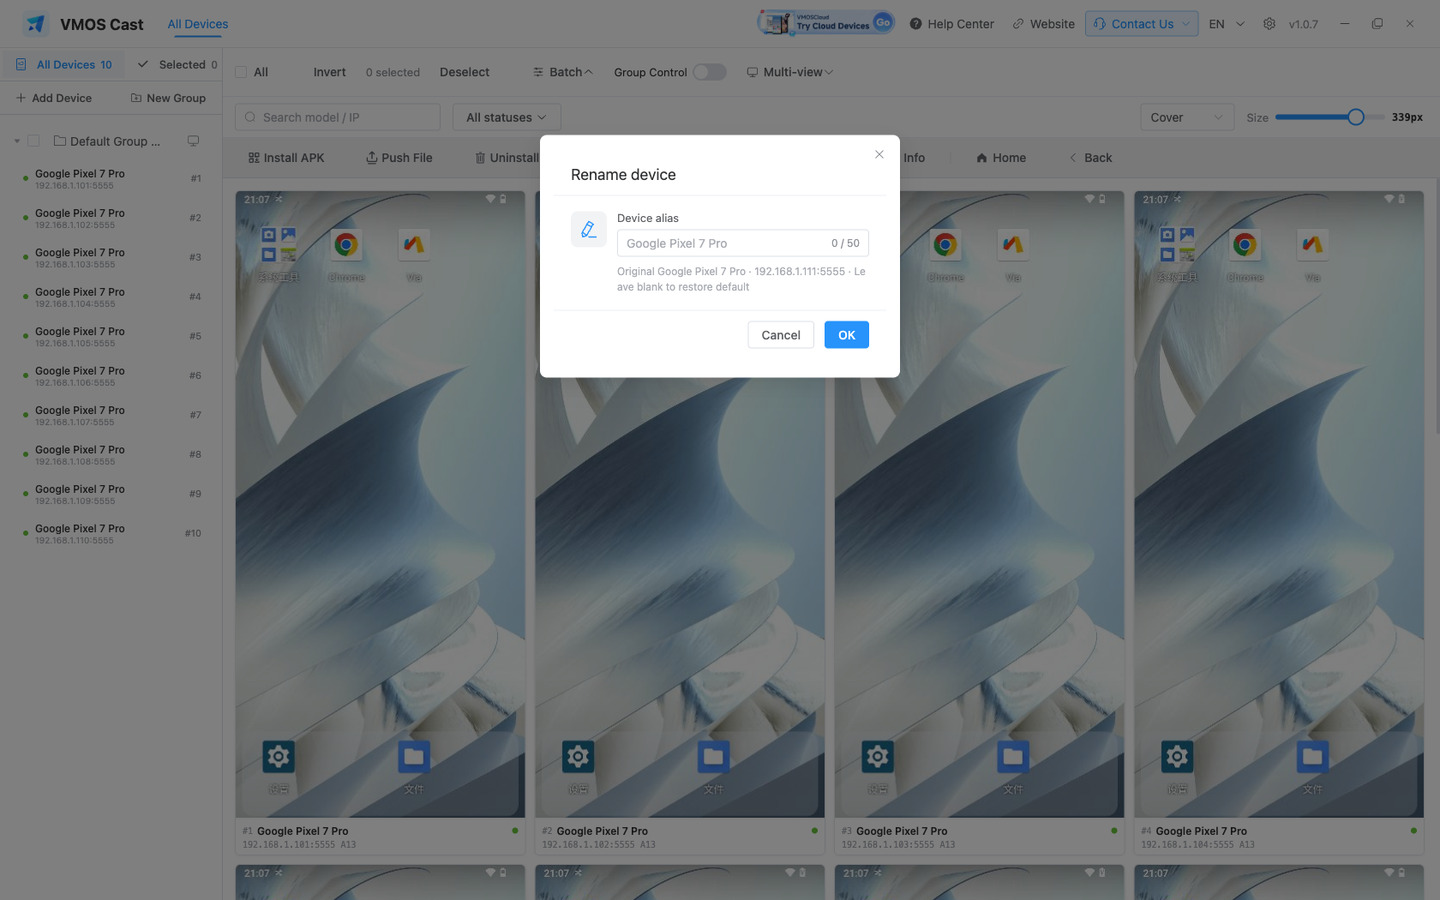Check the All devices checkbox
Screen dimensions: 1440x900
241,72
